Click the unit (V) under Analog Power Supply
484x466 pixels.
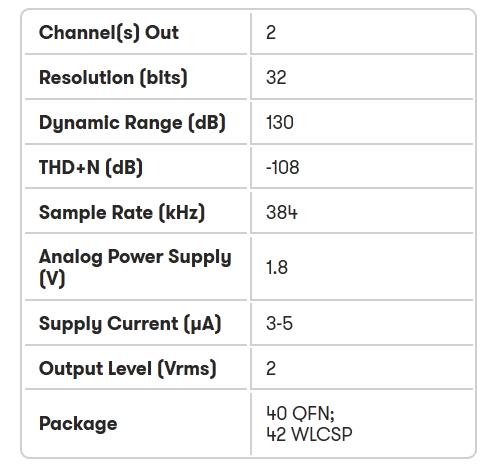(x=52, y=279)
